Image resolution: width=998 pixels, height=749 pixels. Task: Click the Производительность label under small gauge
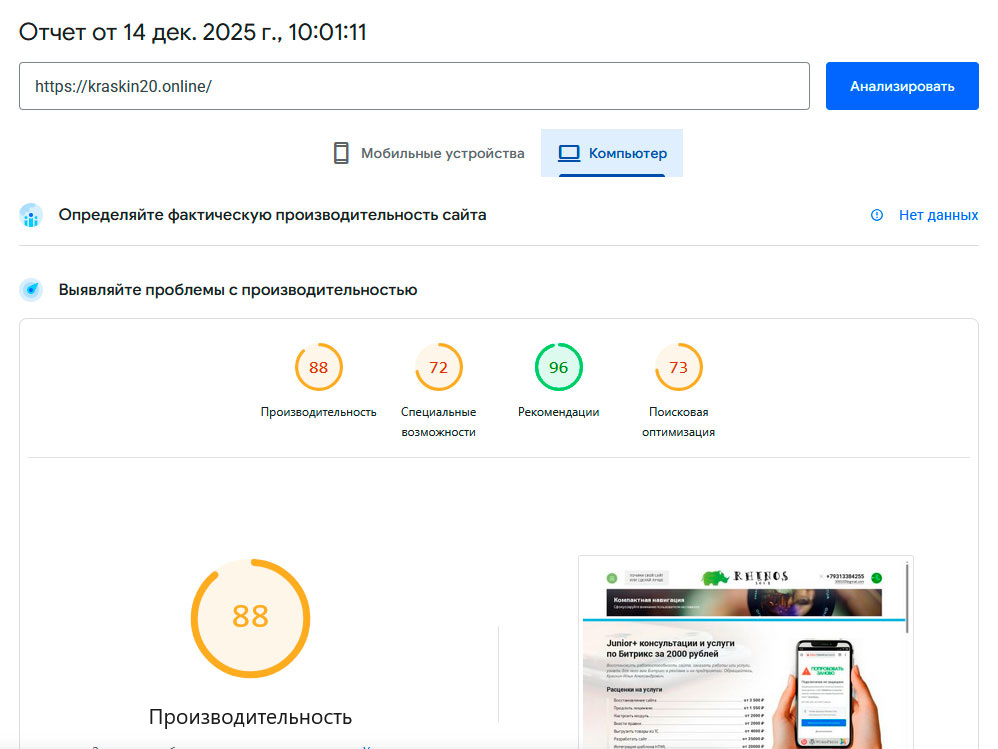tap(318, 412)
